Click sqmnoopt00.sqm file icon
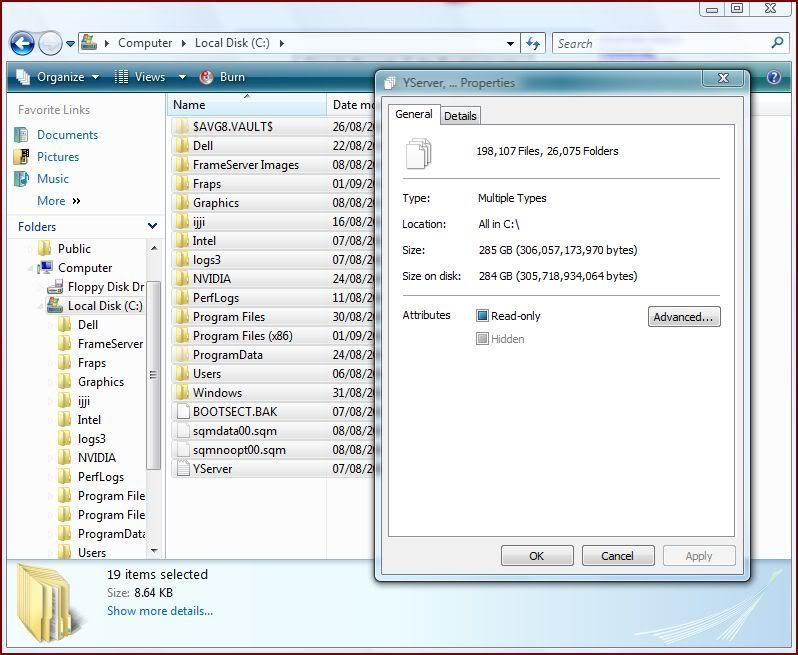The width and height of the screenshot is (798, 655). pos(182,450)
